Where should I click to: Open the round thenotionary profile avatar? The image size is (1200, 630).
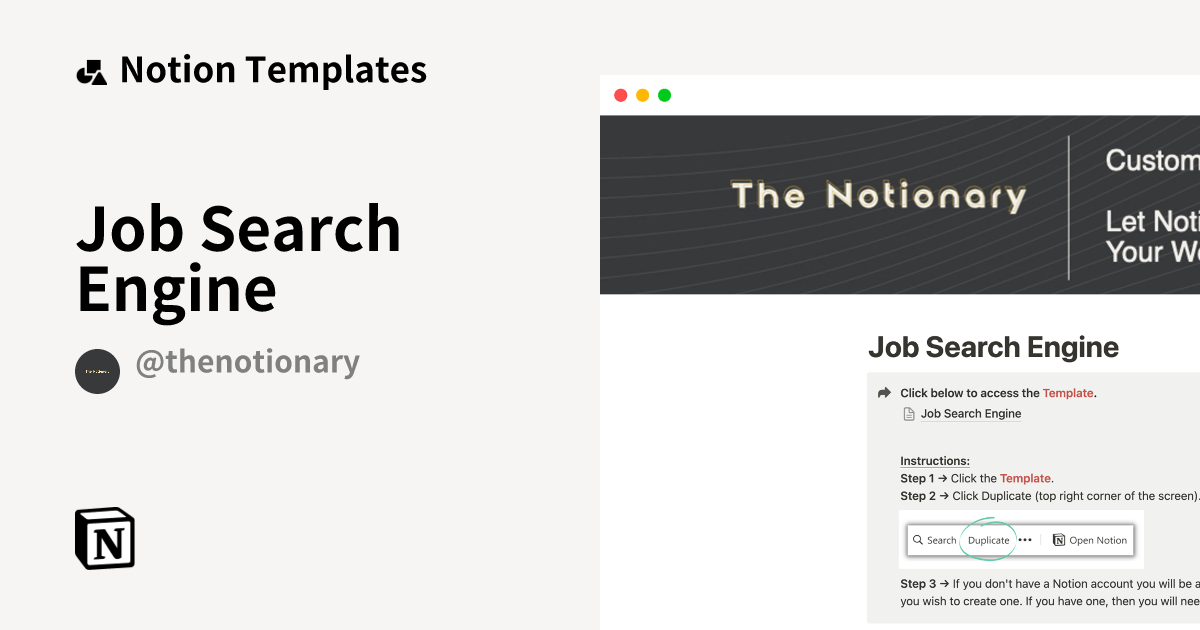(97, 371)
